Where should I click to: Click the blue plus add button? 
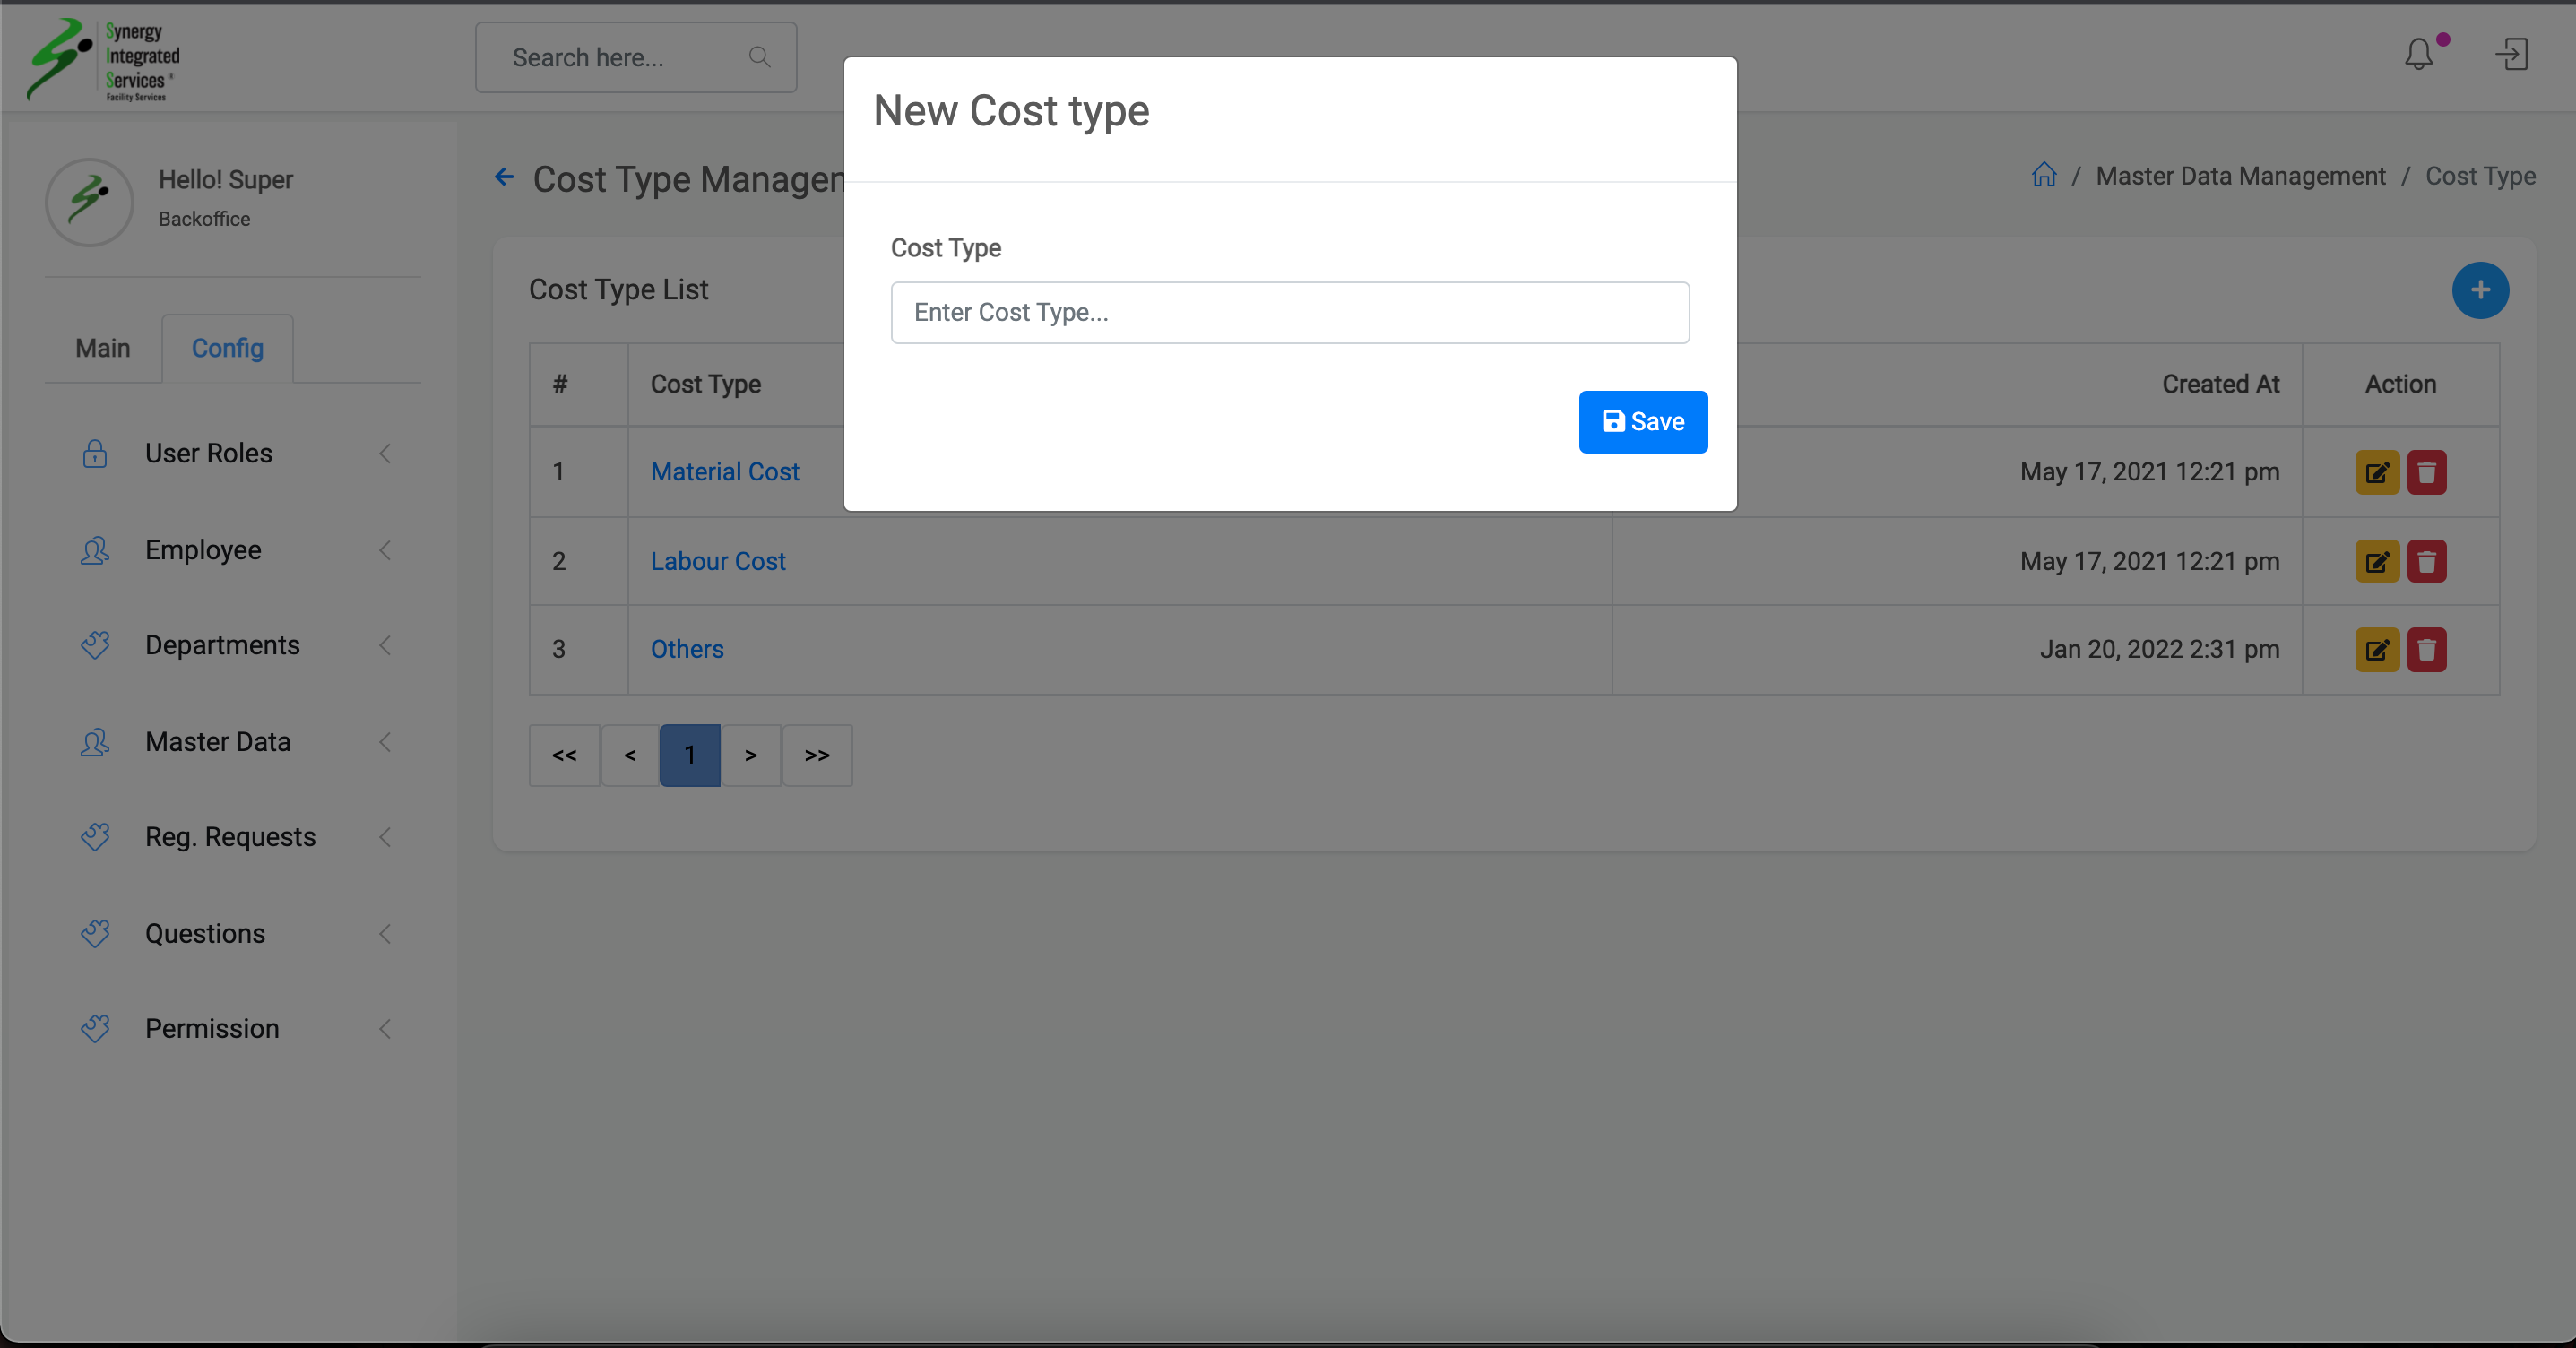pyautogui.click(x=2479, y=291)
